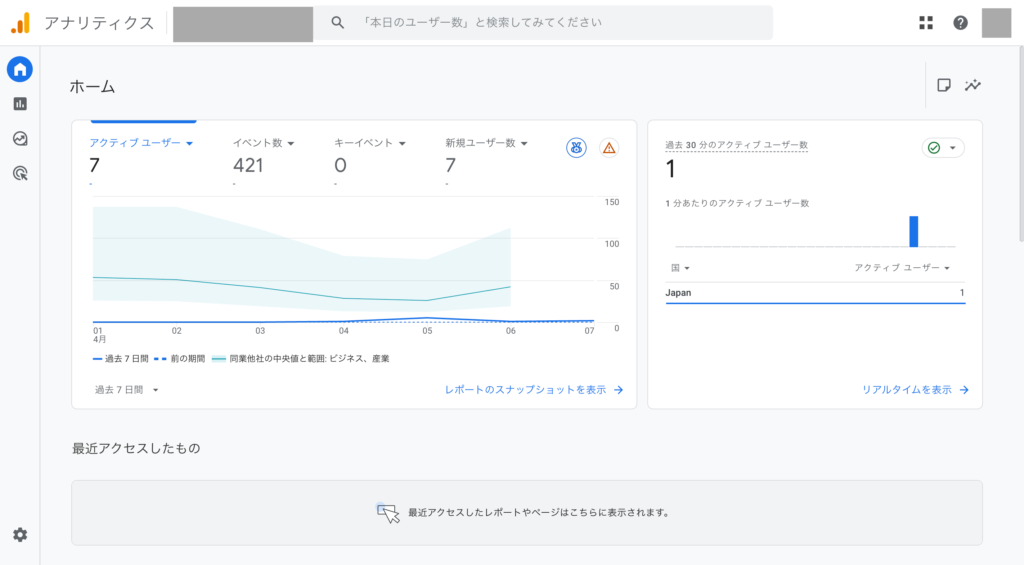Click レポートのスナップショットを表示 link

534,390
